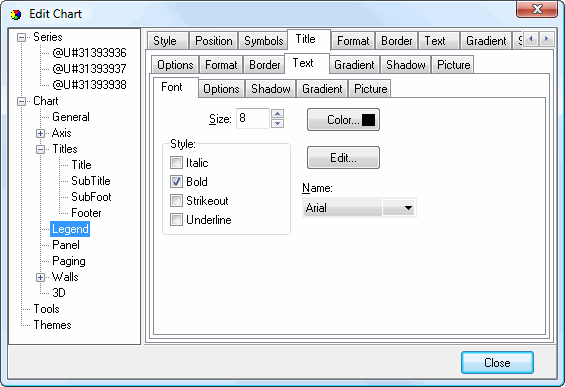This screenshot has width=565, height=387.
Task: Enable the Italic checkbox
Action: point(176,163)
